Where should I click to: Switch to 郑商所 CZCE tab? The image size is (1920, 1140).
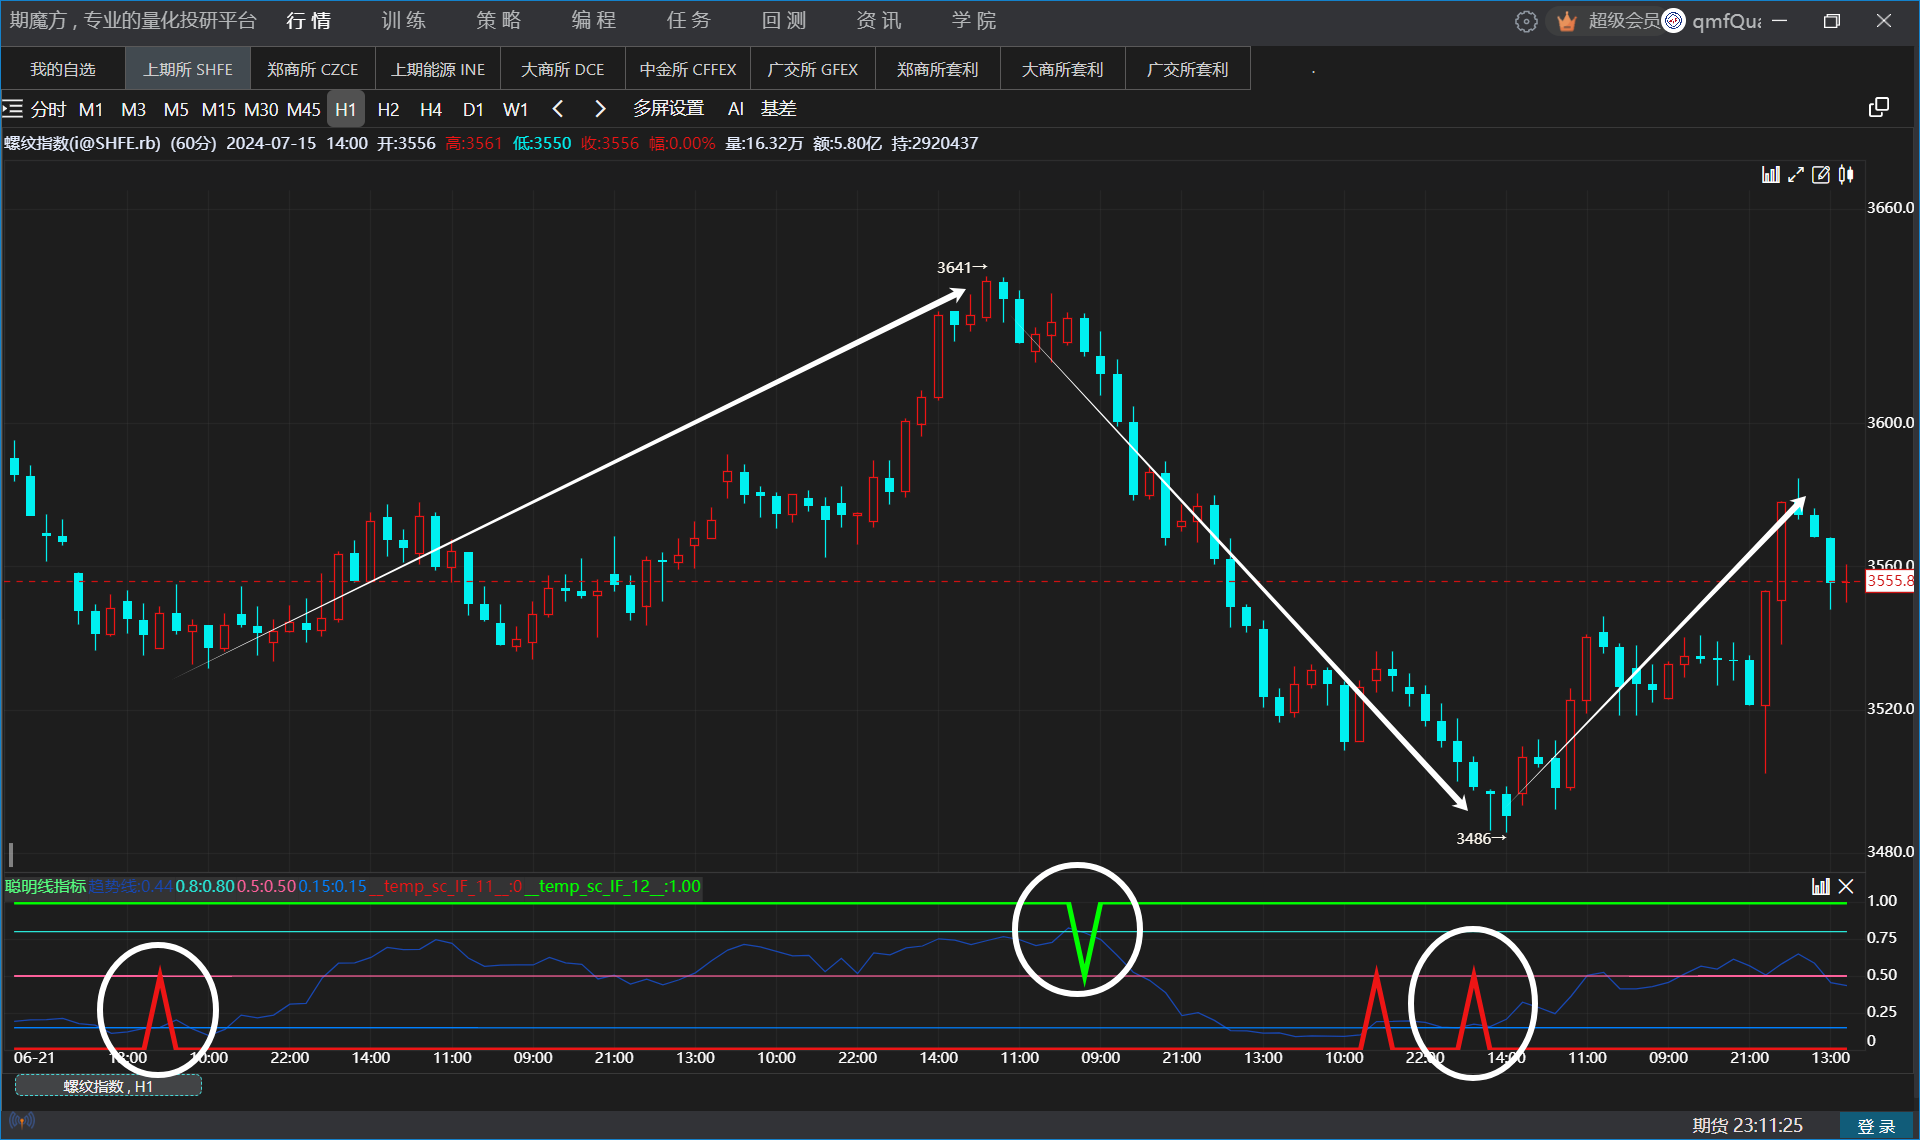(x=312, y=69)
